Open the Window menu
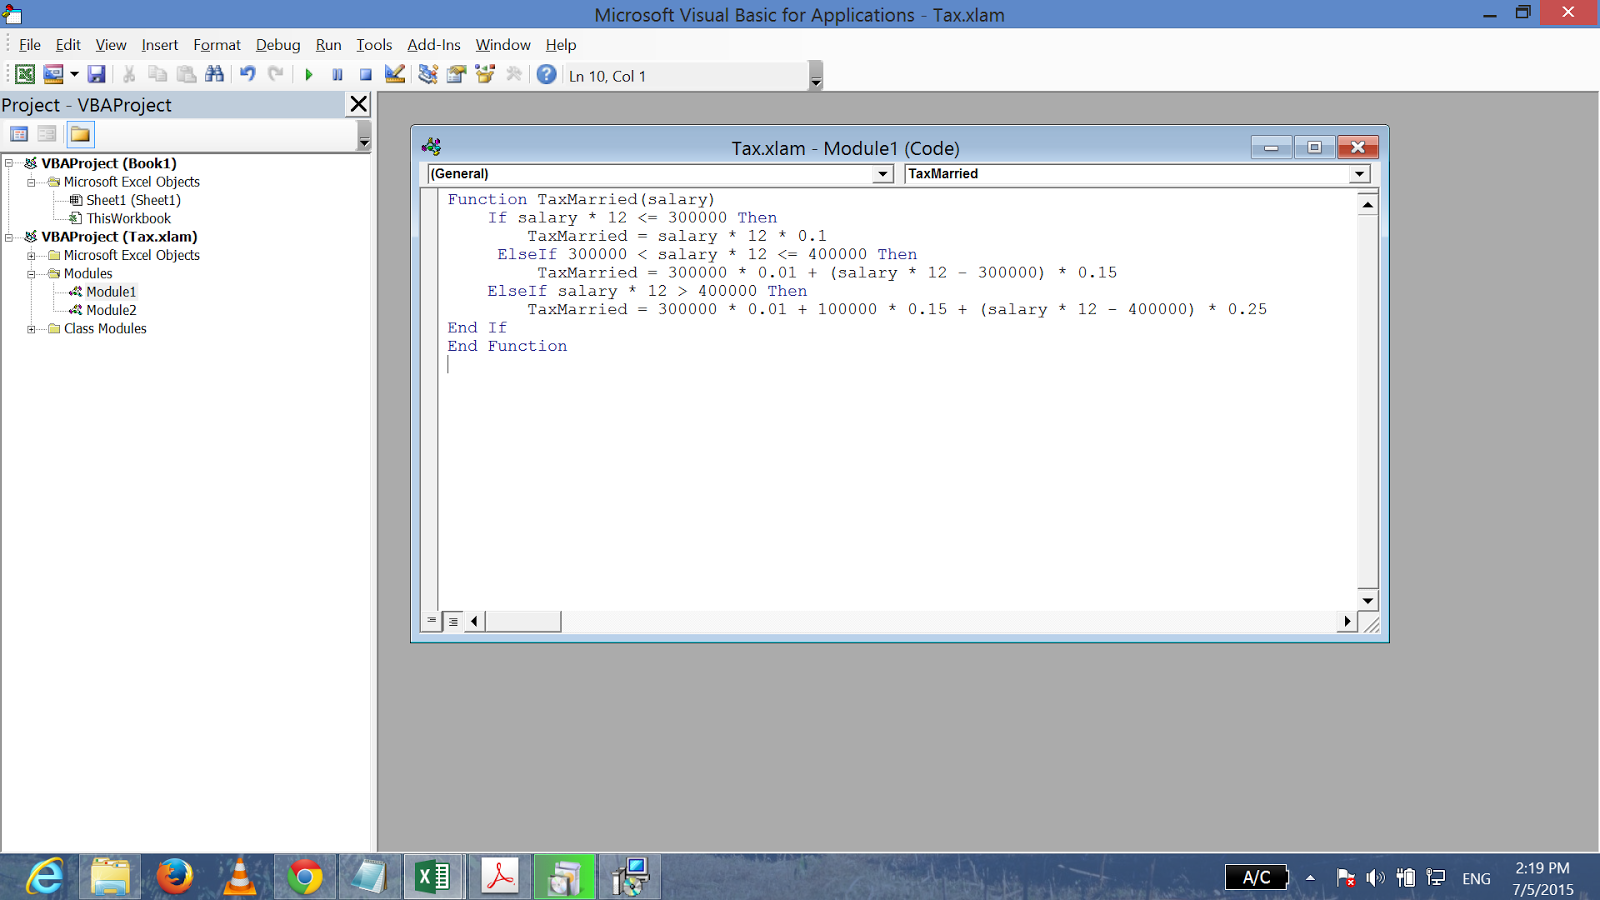The image size is (1600, 900). point(503,45)
